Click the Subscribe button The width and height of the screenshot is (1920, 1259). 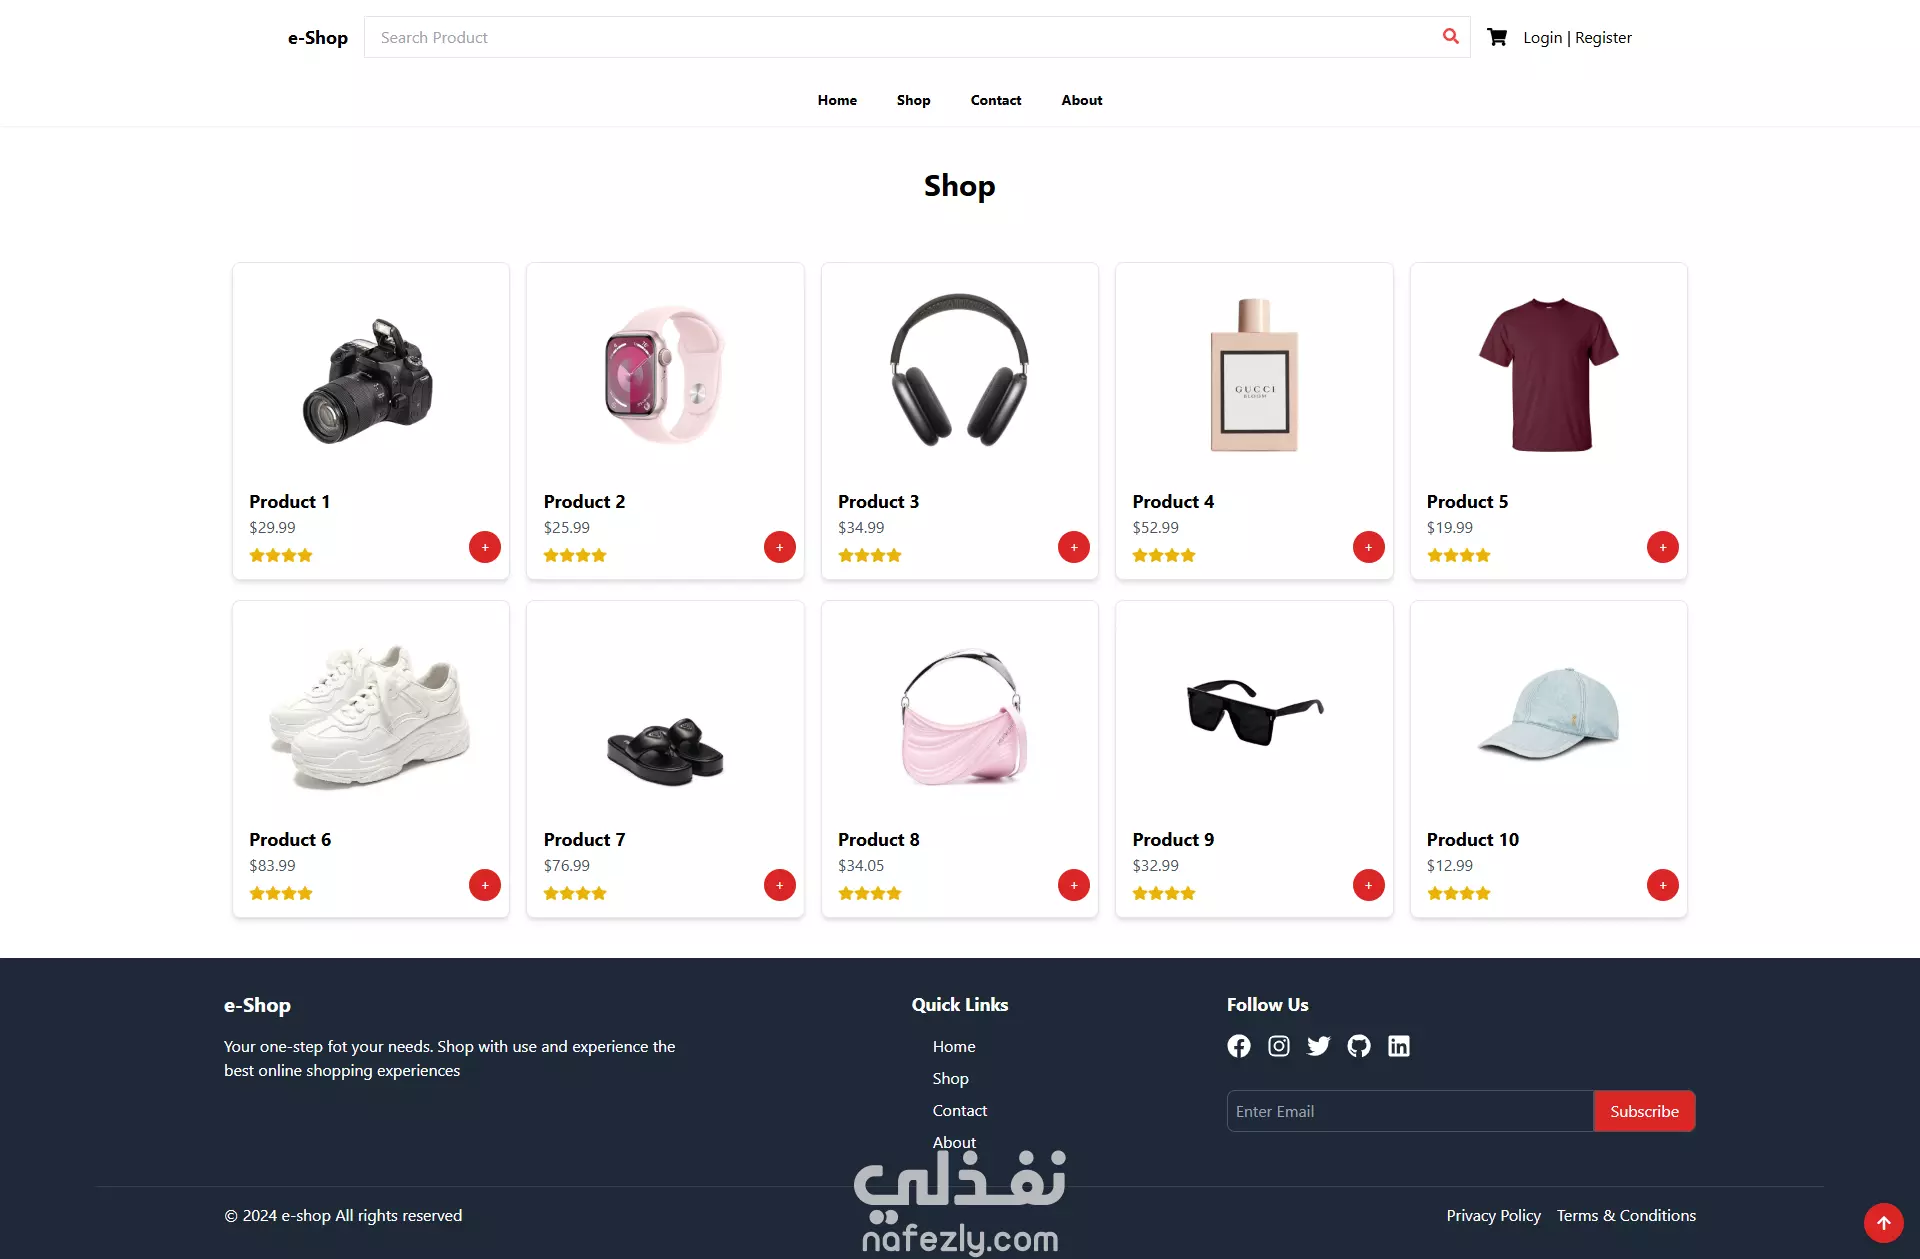coord(1644,1111)
